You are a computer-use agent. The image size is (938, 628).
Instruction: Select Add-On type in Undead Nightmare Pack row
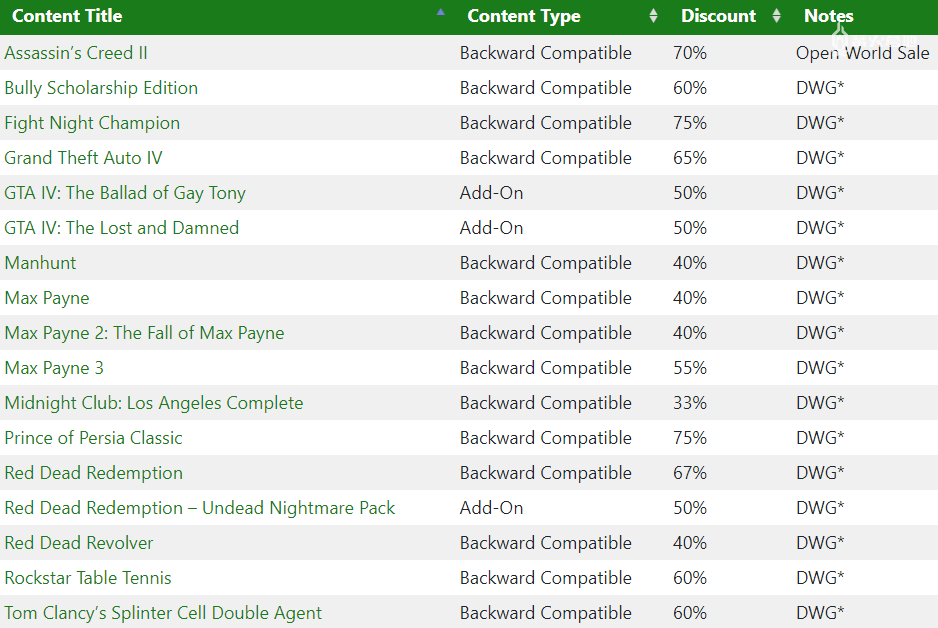[x=491, y=508]
